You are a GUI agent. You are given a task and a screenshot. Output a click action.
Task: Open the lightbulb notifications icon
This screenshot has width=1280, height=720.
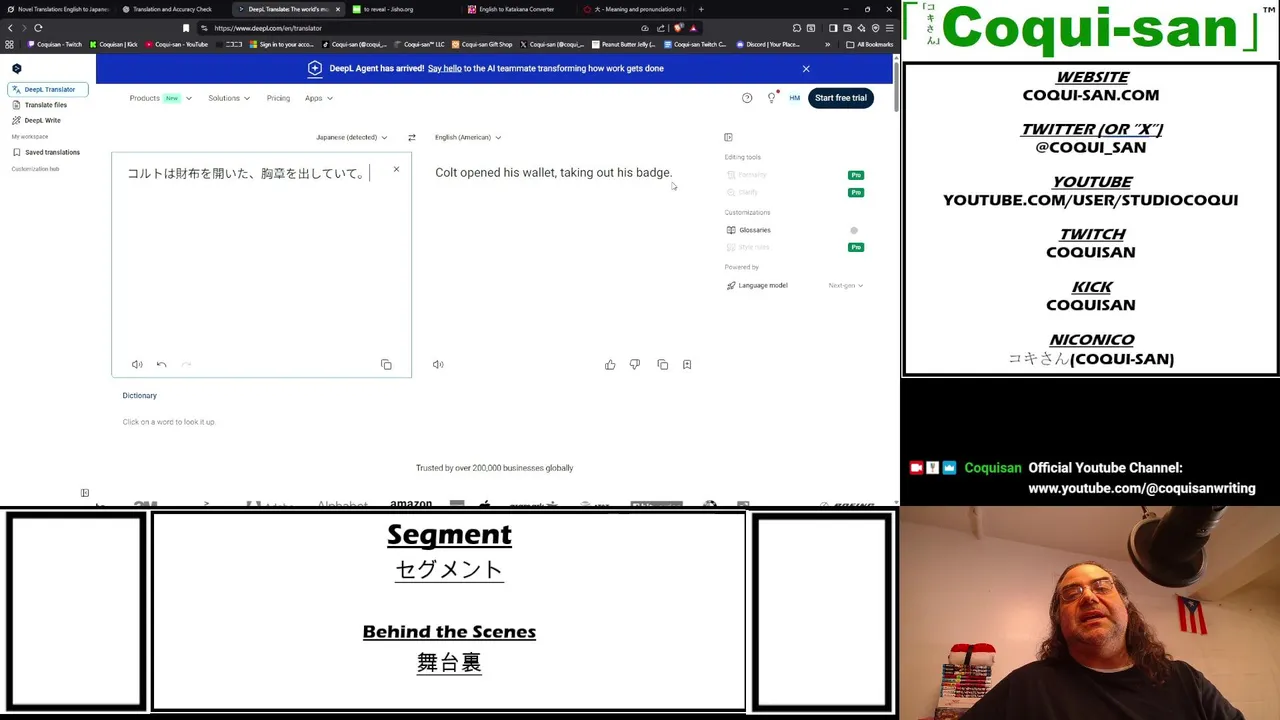click(x=771, y=98)
